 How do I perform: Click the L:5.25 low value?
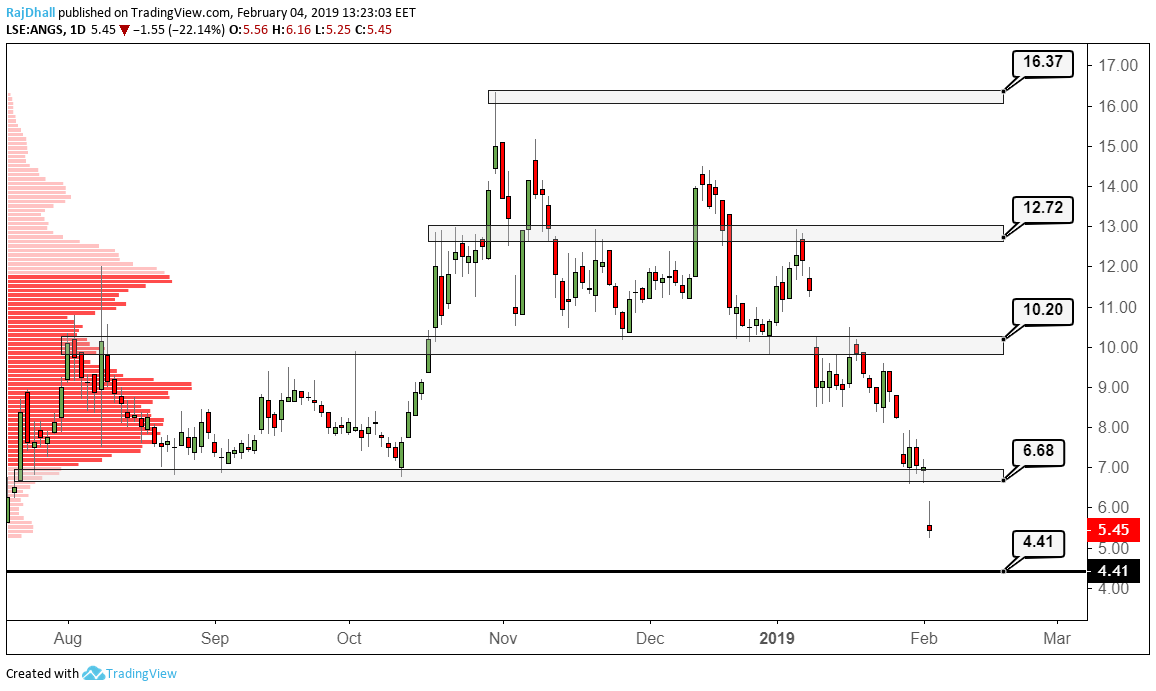(x=331, y=30)
